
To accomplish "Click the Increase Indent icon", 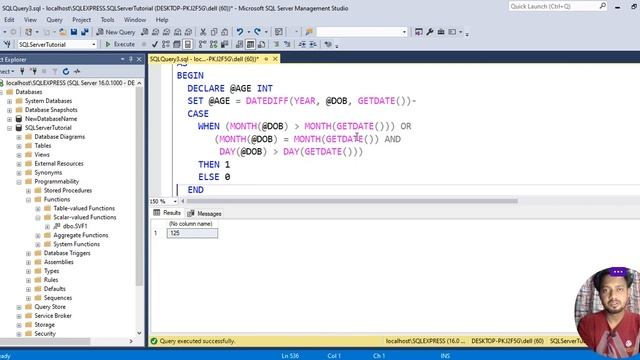I will (x=313, y=44).
